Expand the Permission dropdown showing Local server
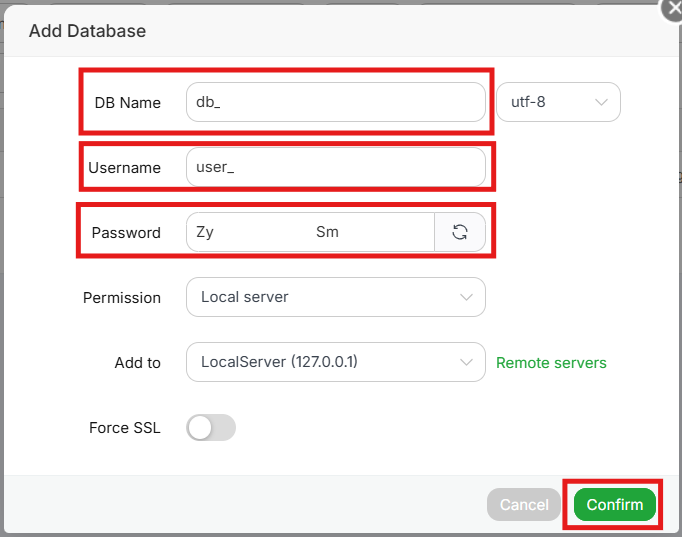The image size is (682, 537). (x=335, y=297)
